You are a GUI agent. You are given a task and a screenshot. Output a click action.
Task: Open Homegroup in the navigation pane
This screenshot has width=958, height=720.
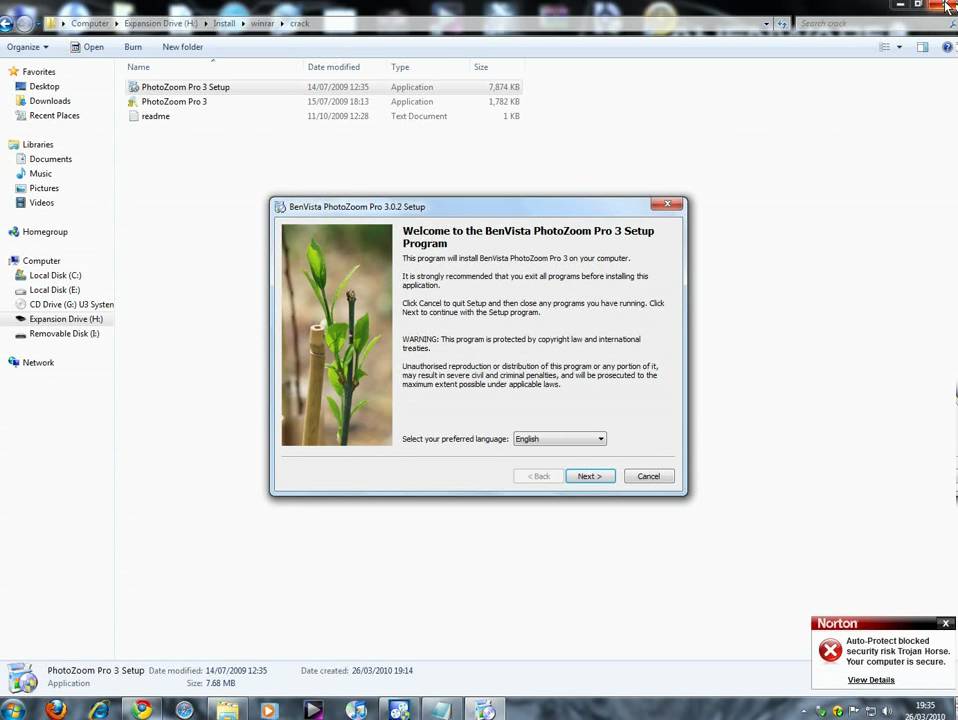coord(45,232)
